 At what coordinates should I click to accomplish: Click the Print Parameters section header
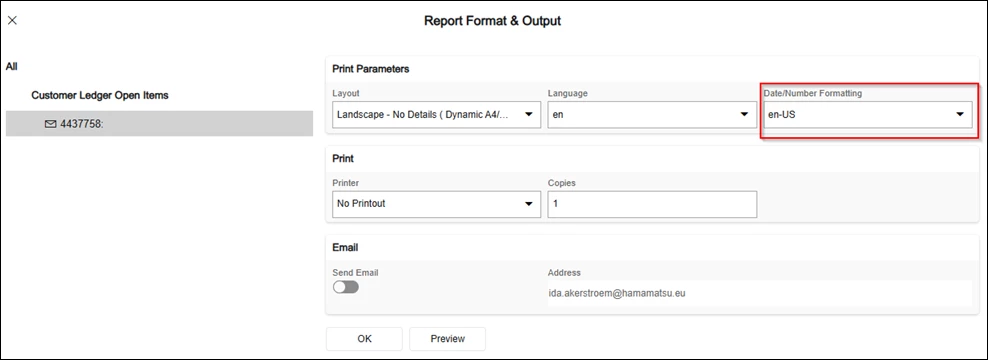[x=370, y=69]
